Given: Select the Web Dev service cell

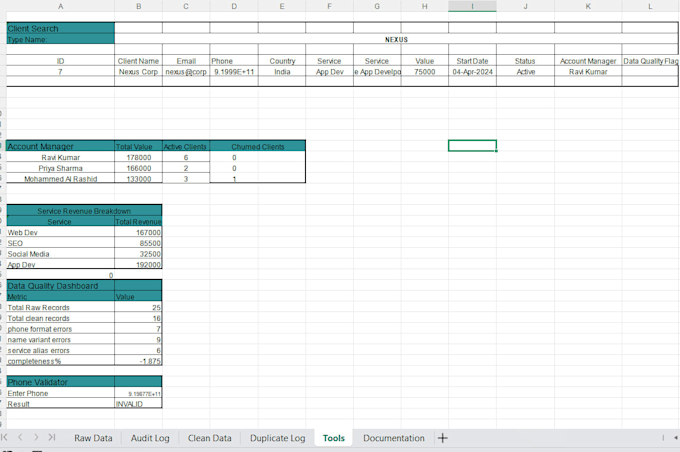Looking at the screenshot, I should point(60,232).
